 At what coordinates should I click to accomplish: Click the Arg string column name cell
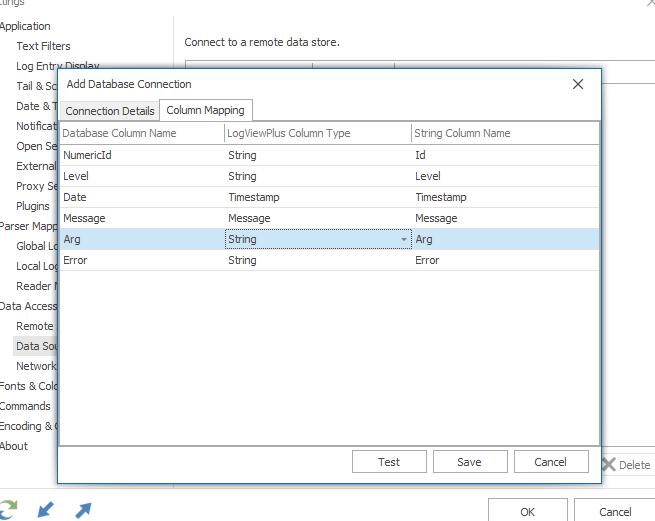click(505, 239)
